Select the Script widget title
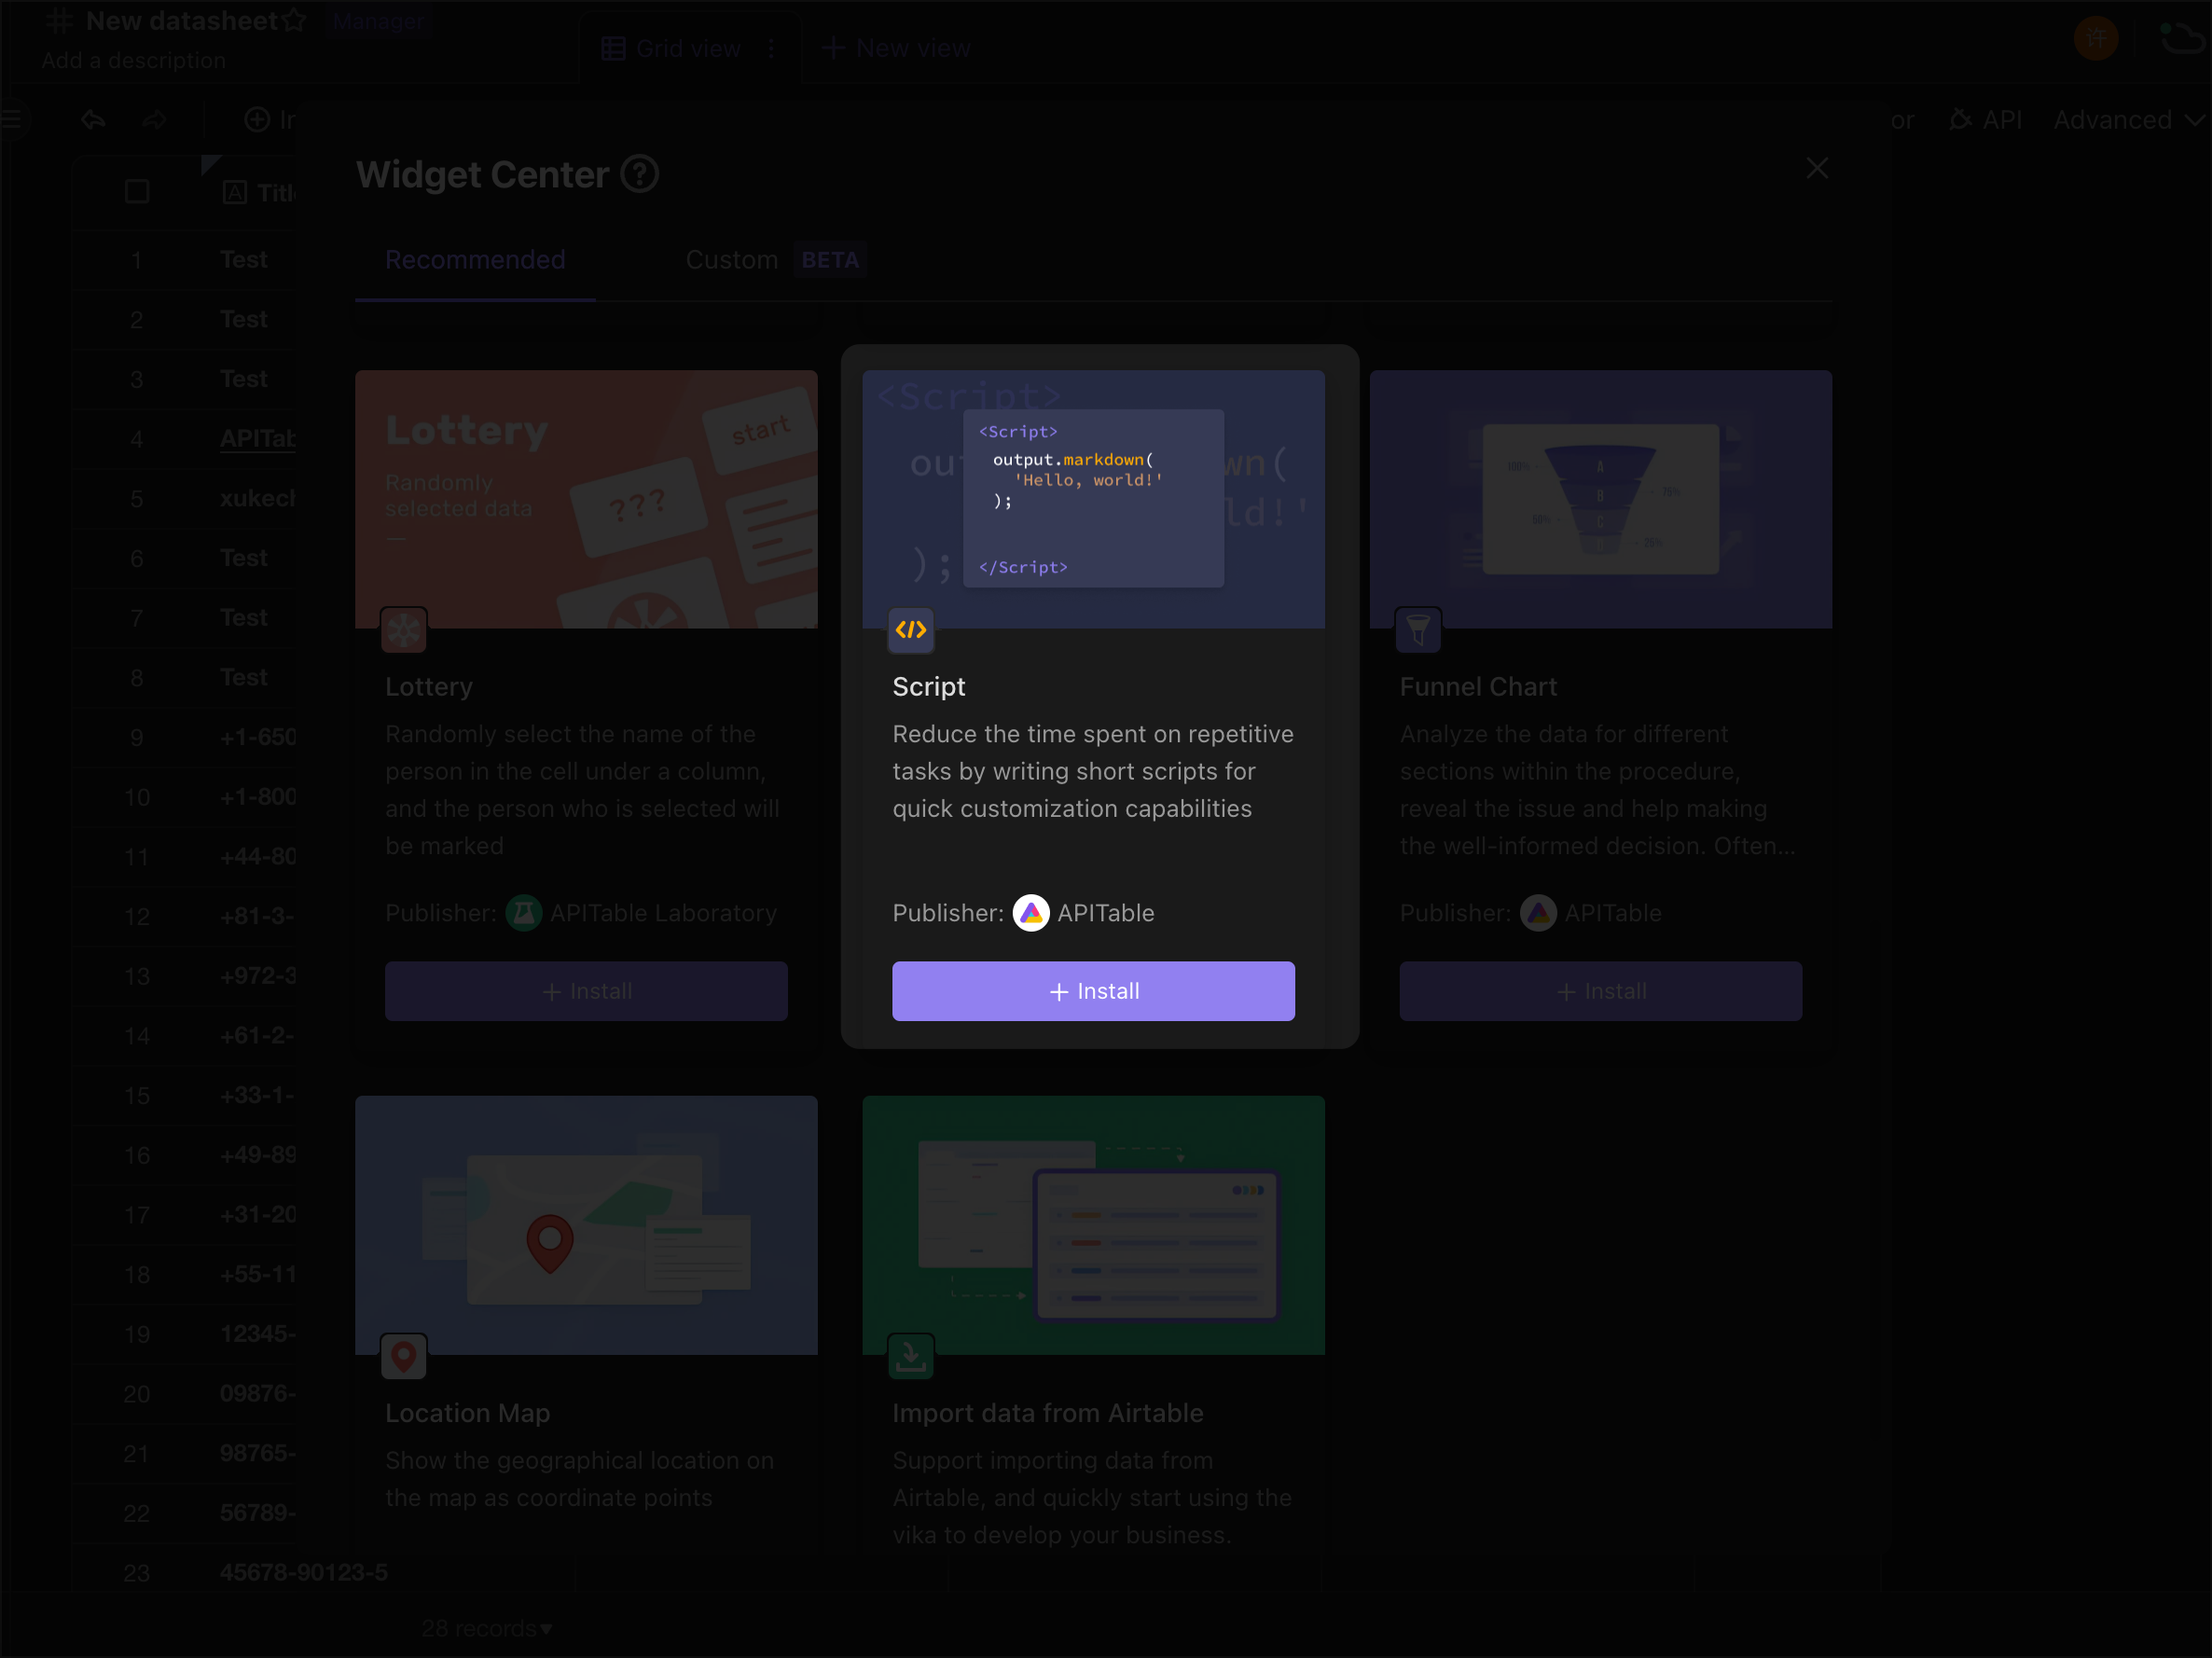The width and height of the screenshot is (2212, 1658). [928, 686]
